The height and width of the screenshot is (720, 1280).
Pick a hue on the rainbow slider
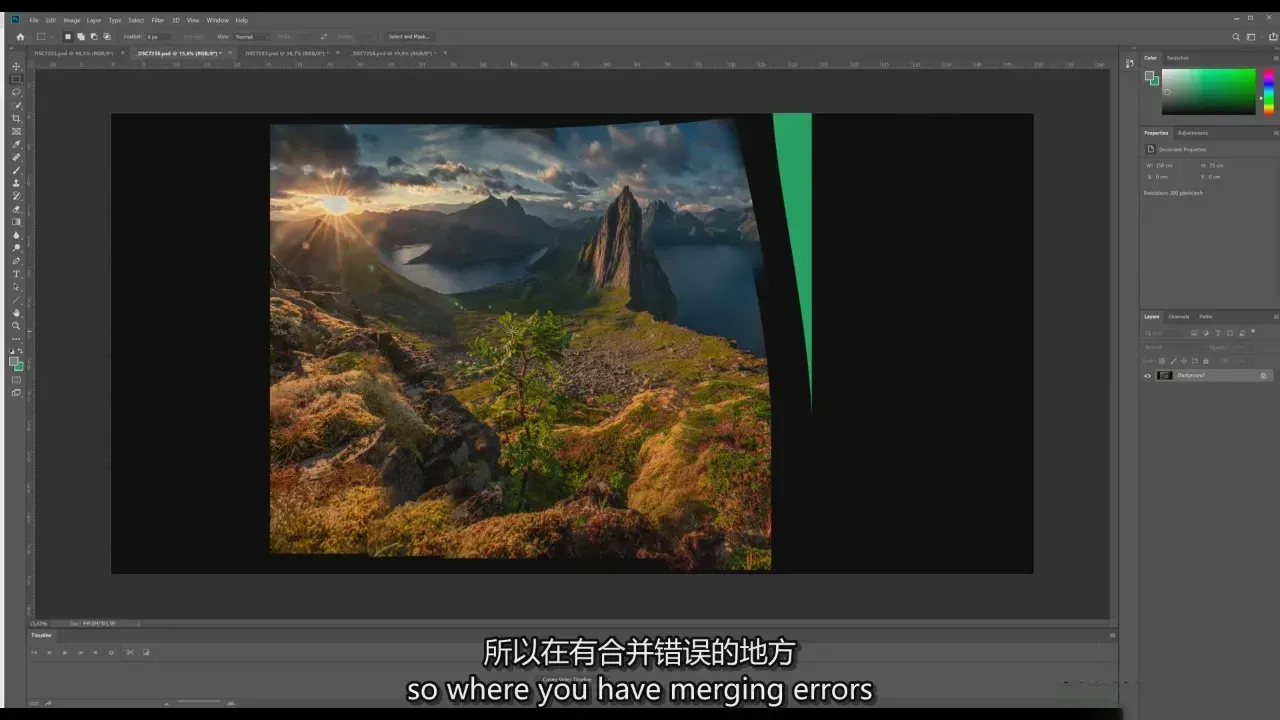1268,91
